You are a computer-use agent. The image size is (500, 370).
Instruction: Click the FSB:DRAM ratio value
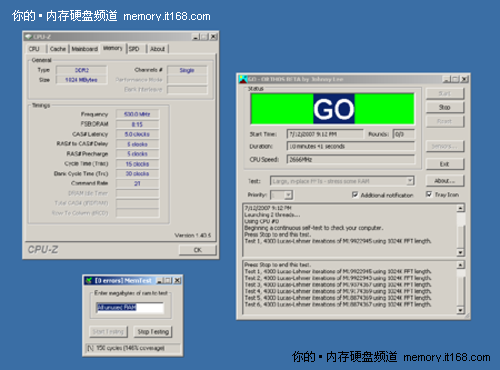point(137,124)
